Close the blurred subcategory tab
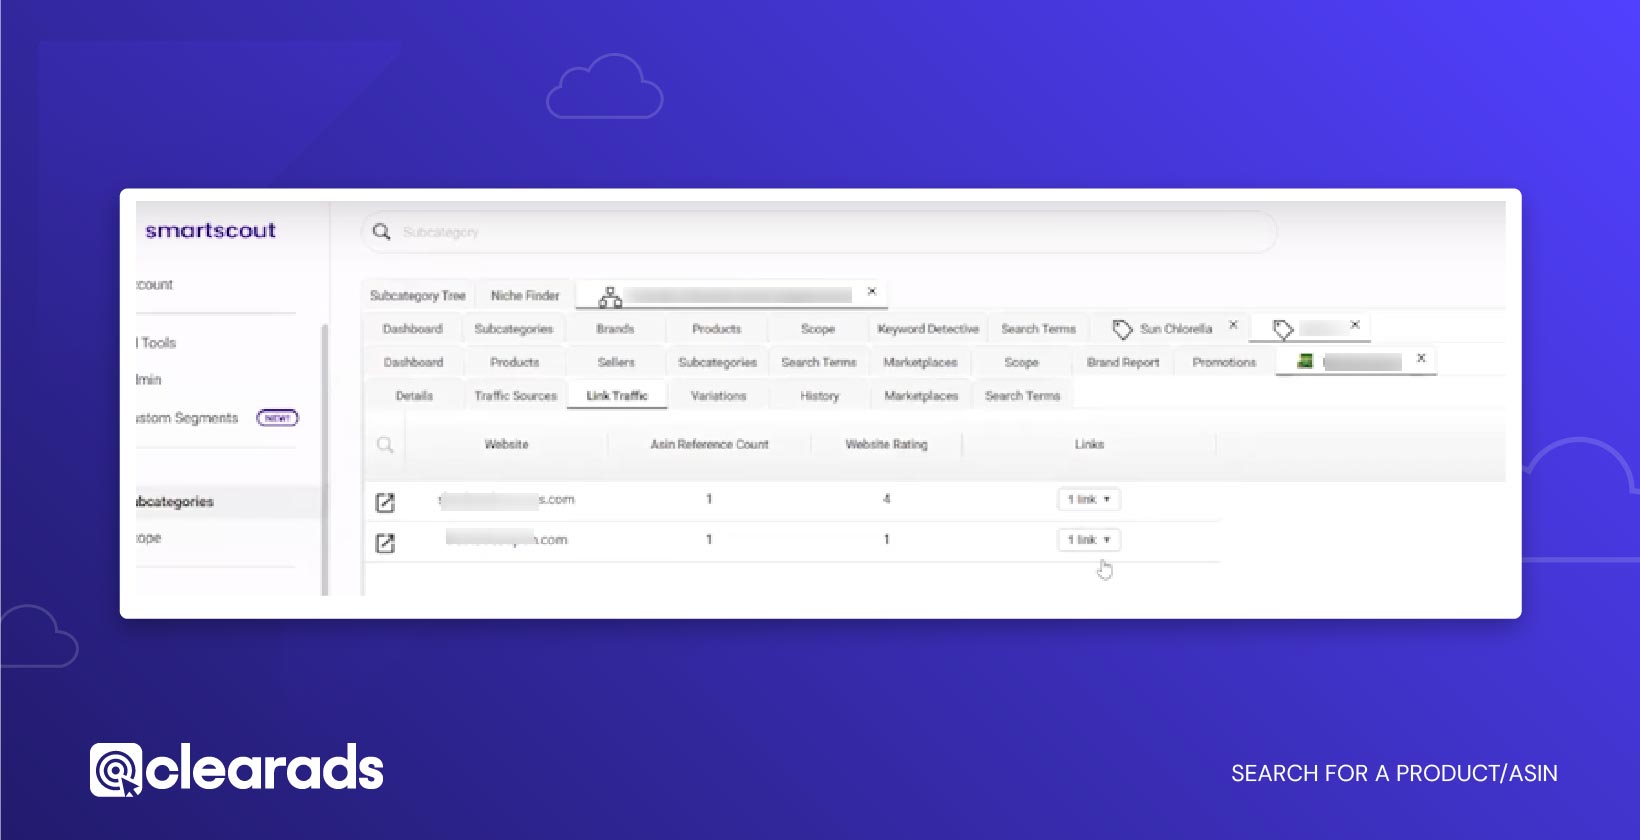This screenshot has height=840, width=1640. tap(872, 291)
